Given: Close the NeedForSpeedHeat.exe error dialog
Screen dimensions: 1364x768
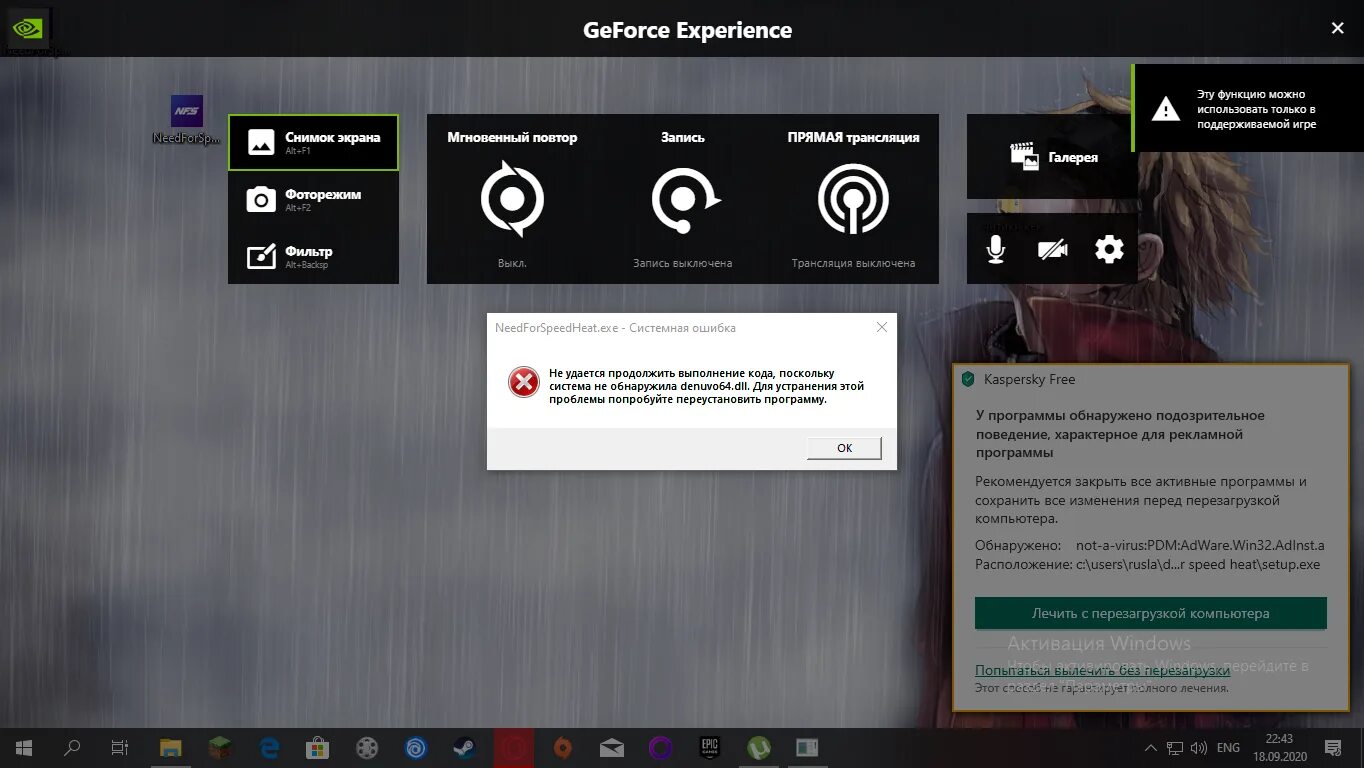Looking at the screenshot, I should click(x=881, y=327).
